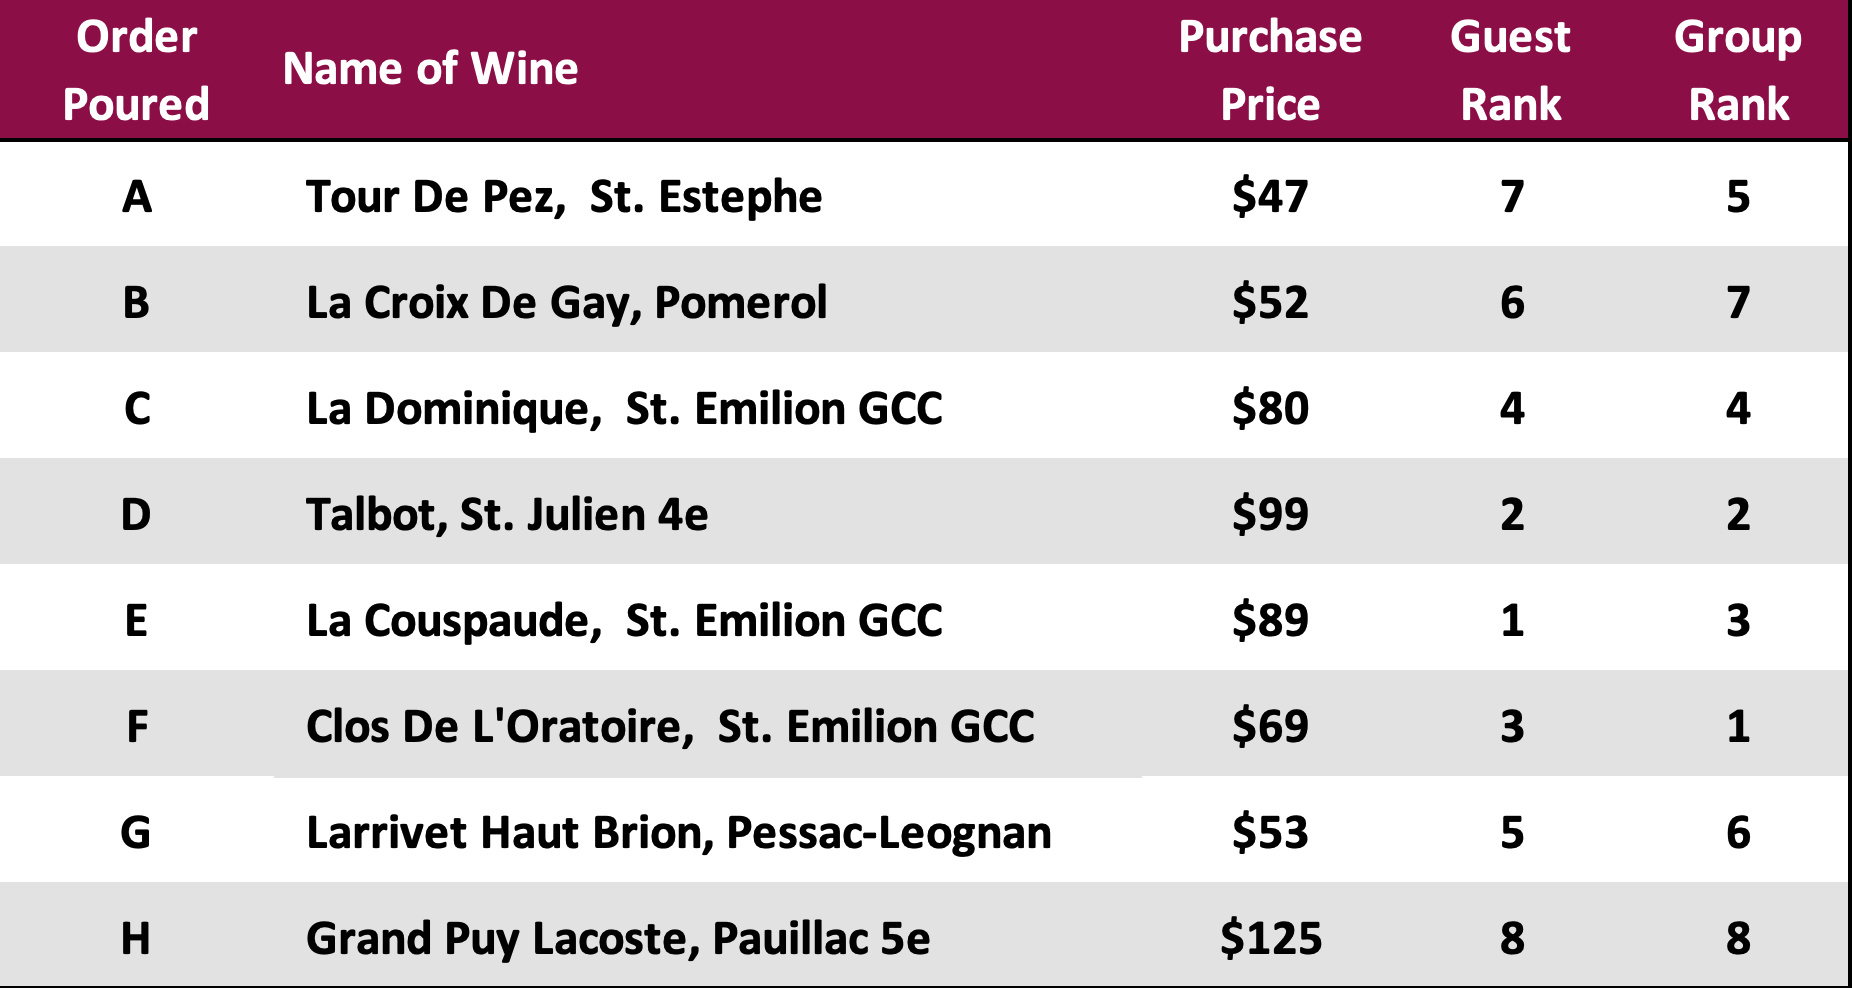Select the Order Poured column header
The image size is (1852, 988).
click(x=136, y=70)
